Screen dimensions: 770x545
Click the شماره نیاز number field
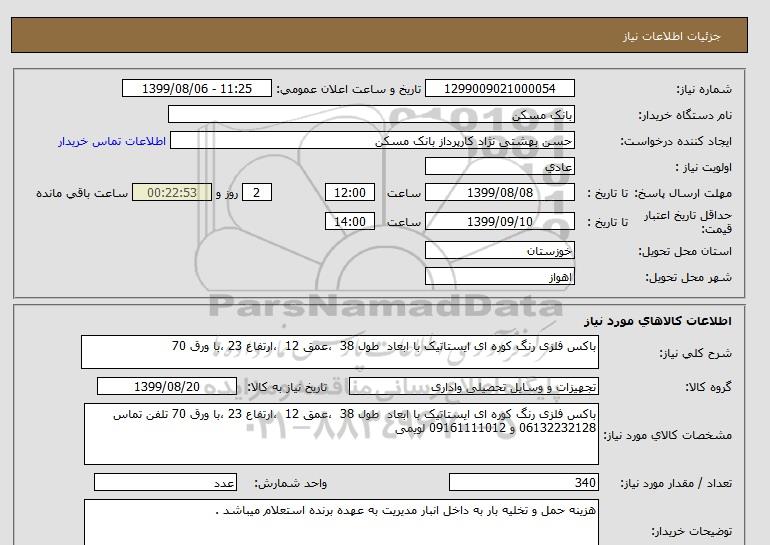click(x=500, y=89)
